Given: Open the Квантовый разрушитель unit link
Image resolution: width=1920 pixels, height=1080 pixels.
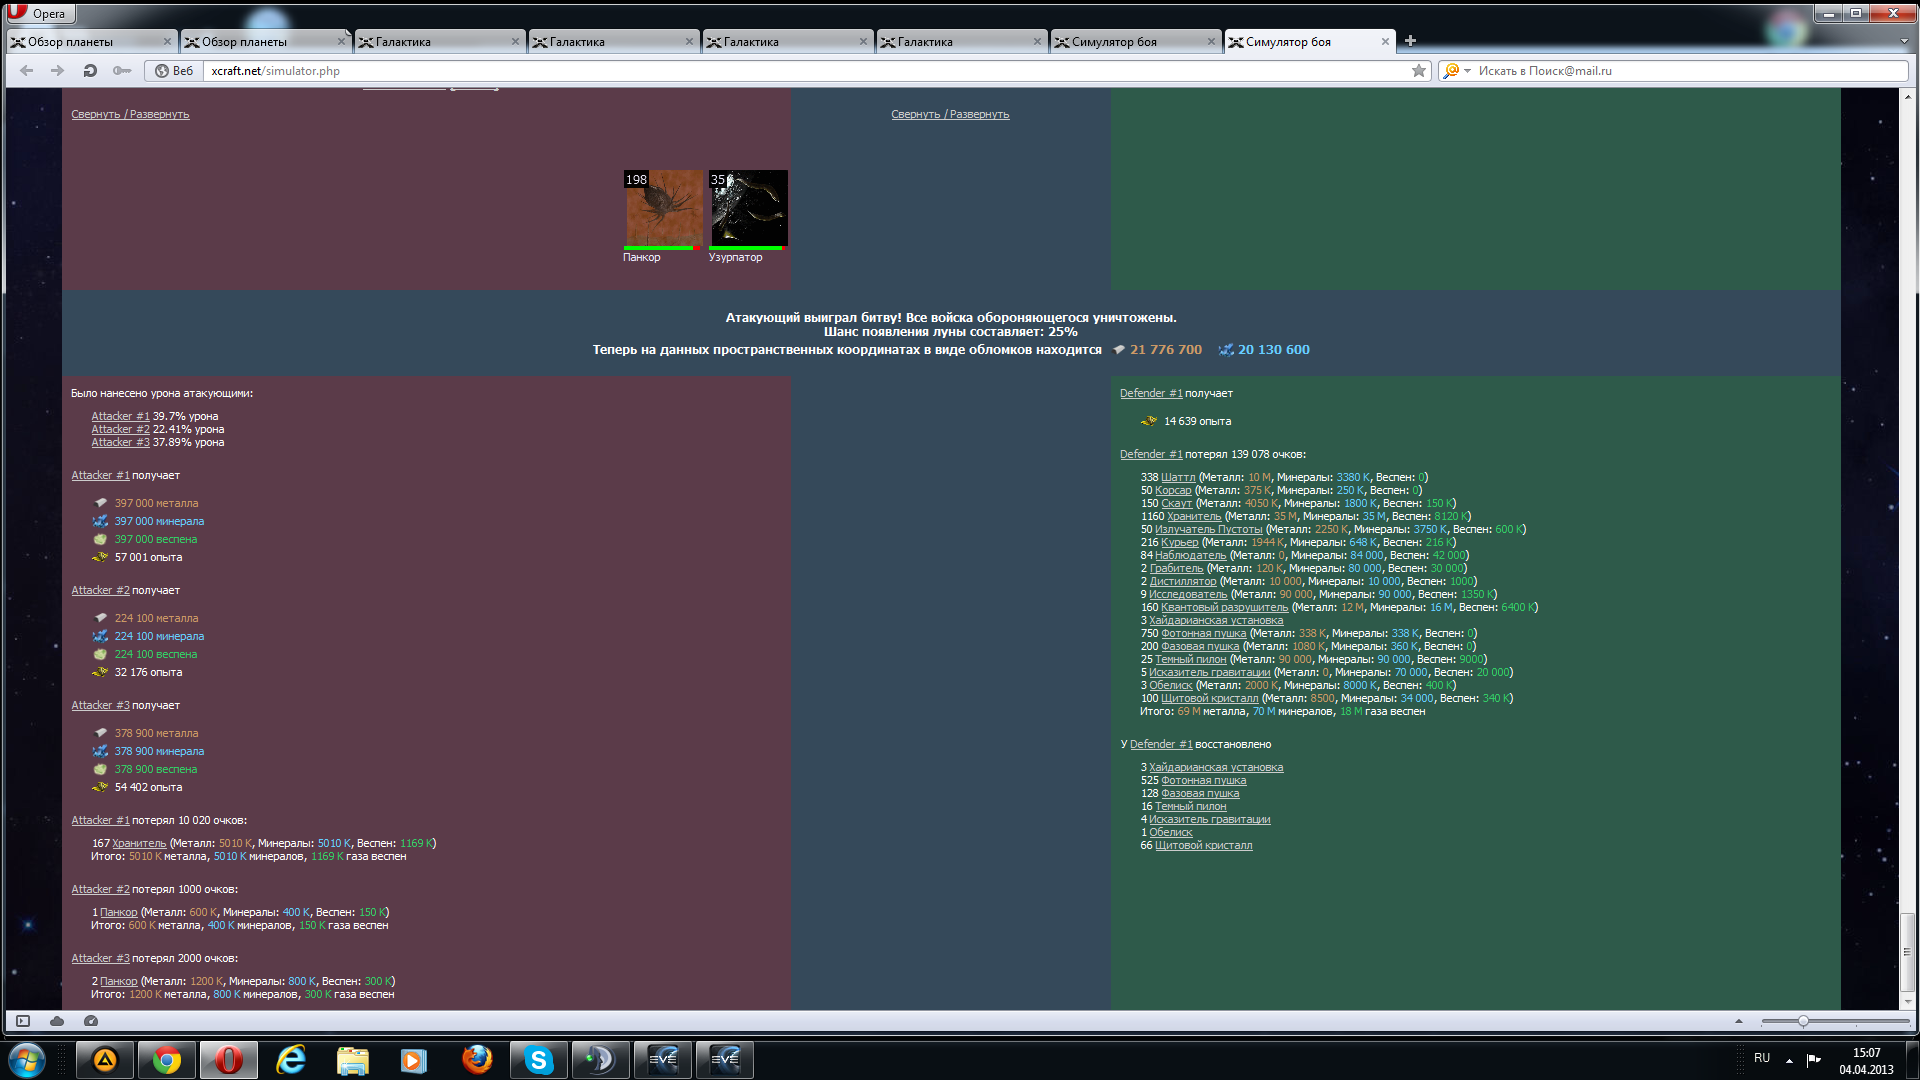Looking at the screenshot, I should point(1224,607).
